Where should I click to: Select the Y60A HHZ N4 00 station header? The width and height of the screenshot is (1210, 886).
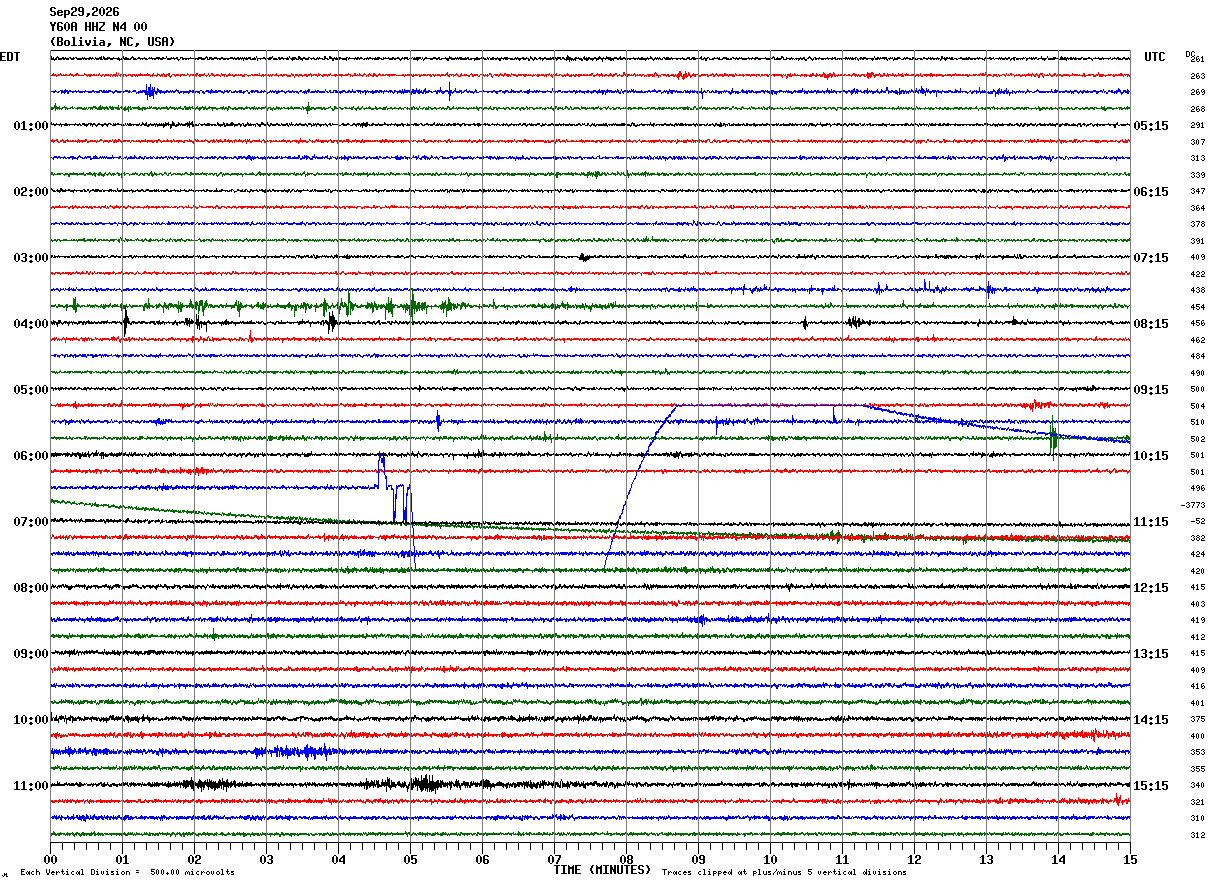(98, 27)
